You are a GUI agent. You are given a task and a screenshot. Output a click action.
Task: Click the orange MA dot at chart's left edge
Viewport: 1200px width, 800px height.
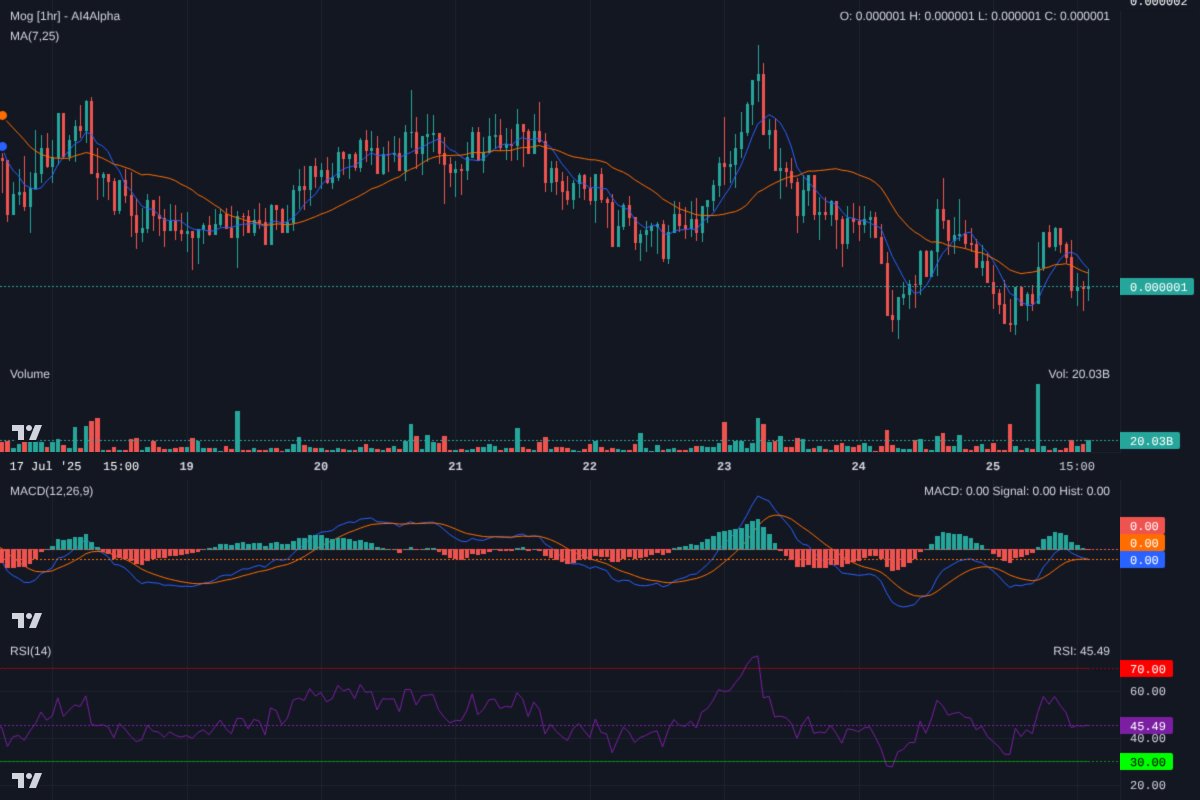tap(3, 116)
